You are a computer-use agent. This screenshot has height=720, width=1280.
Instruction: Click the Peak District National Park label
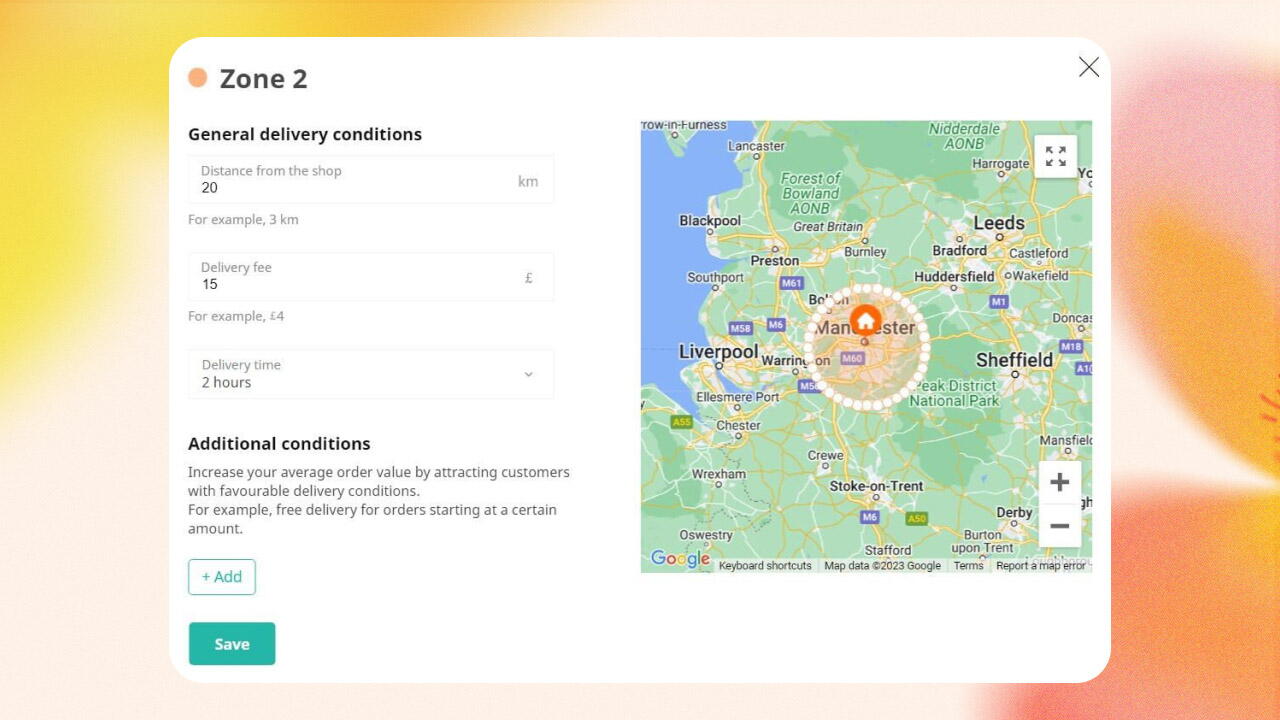pos(955,393)
